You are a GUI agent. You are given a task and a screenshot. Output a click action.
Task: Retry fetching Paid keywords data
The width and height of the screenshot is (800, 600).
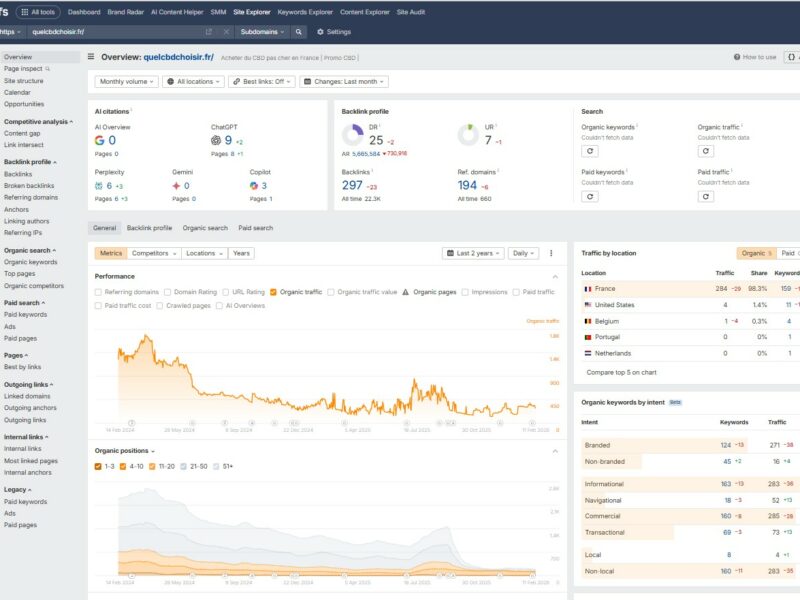click(x=590, y=196)
